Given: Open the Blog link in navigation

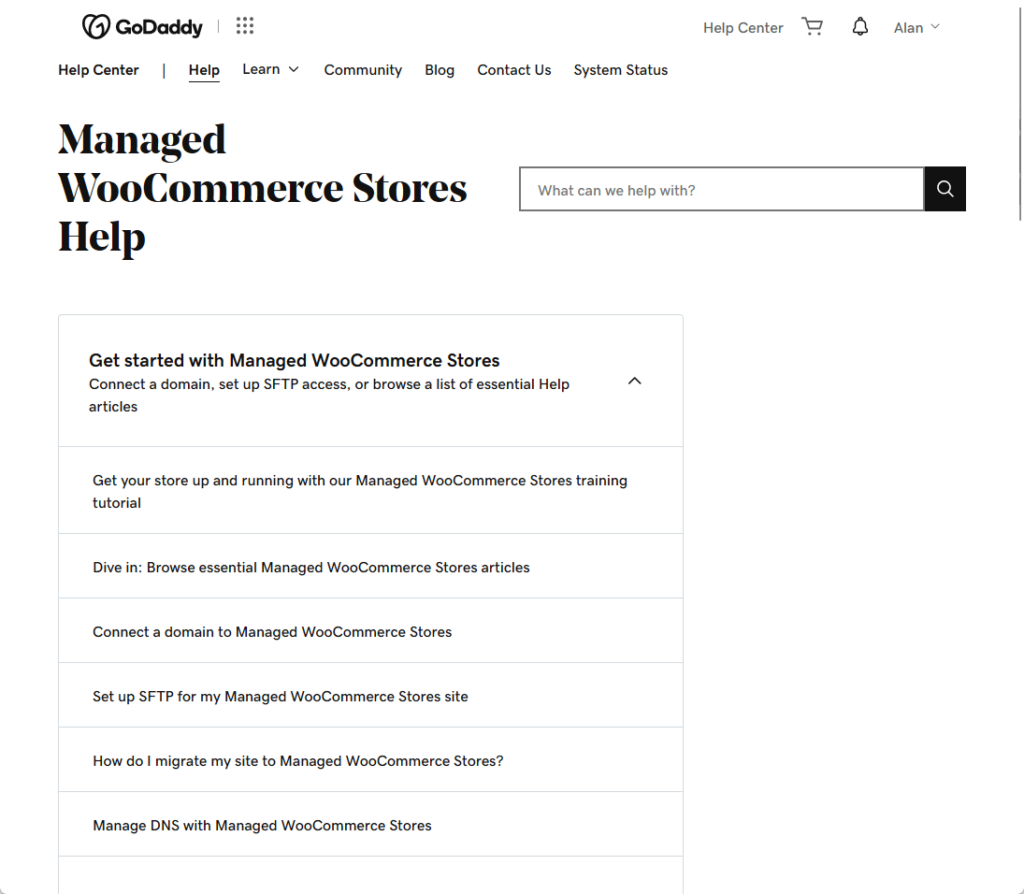Looking at the screenshot, I should tap(440, 70).
